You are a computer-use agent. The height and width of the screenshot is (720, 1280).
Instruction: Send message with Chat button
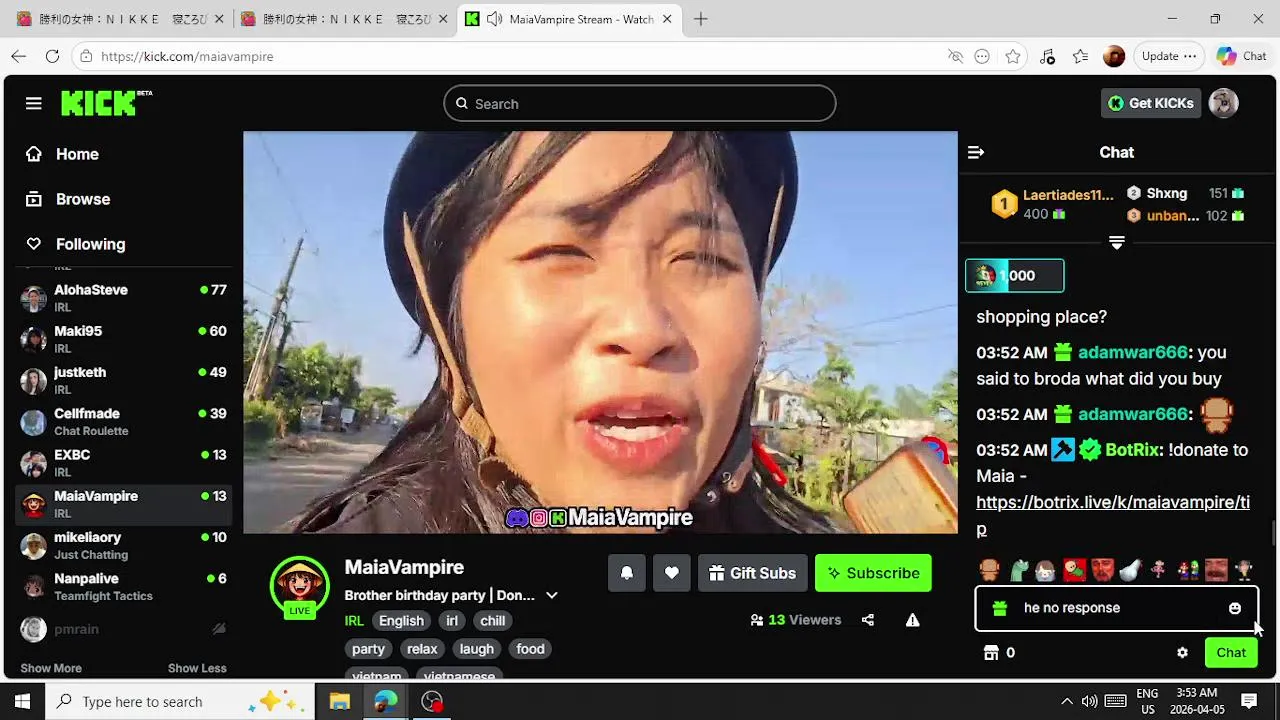[1231, 652]
